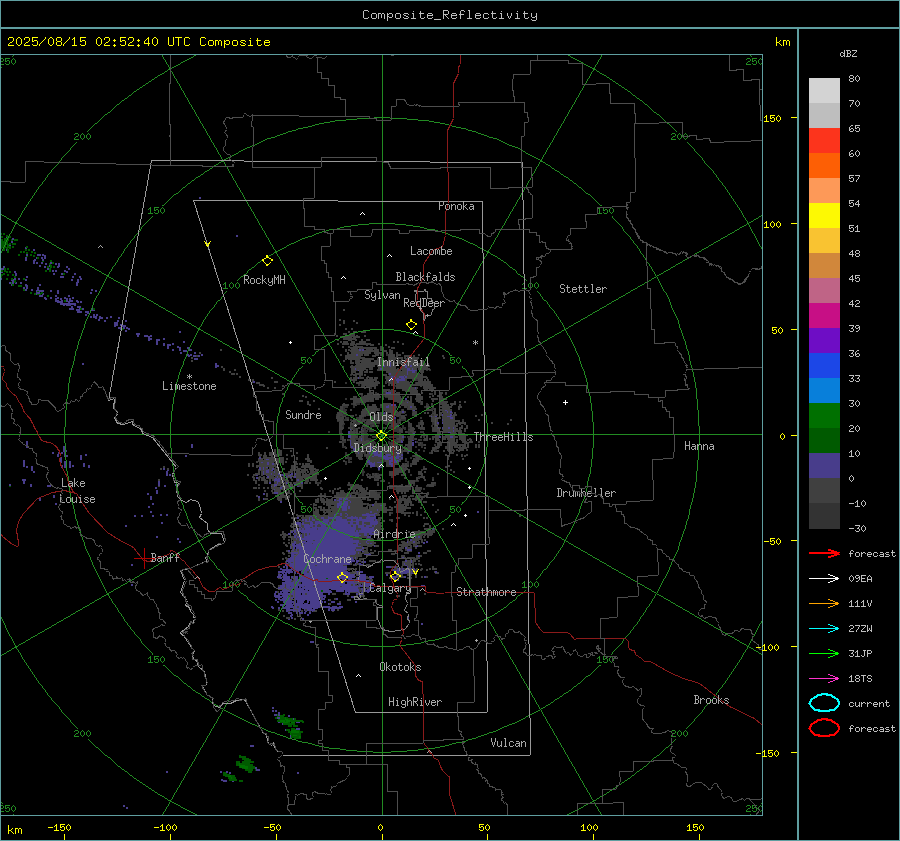Screen dimensions: 900x841
Task: Click the Olds label
Action: click(381, 417)
